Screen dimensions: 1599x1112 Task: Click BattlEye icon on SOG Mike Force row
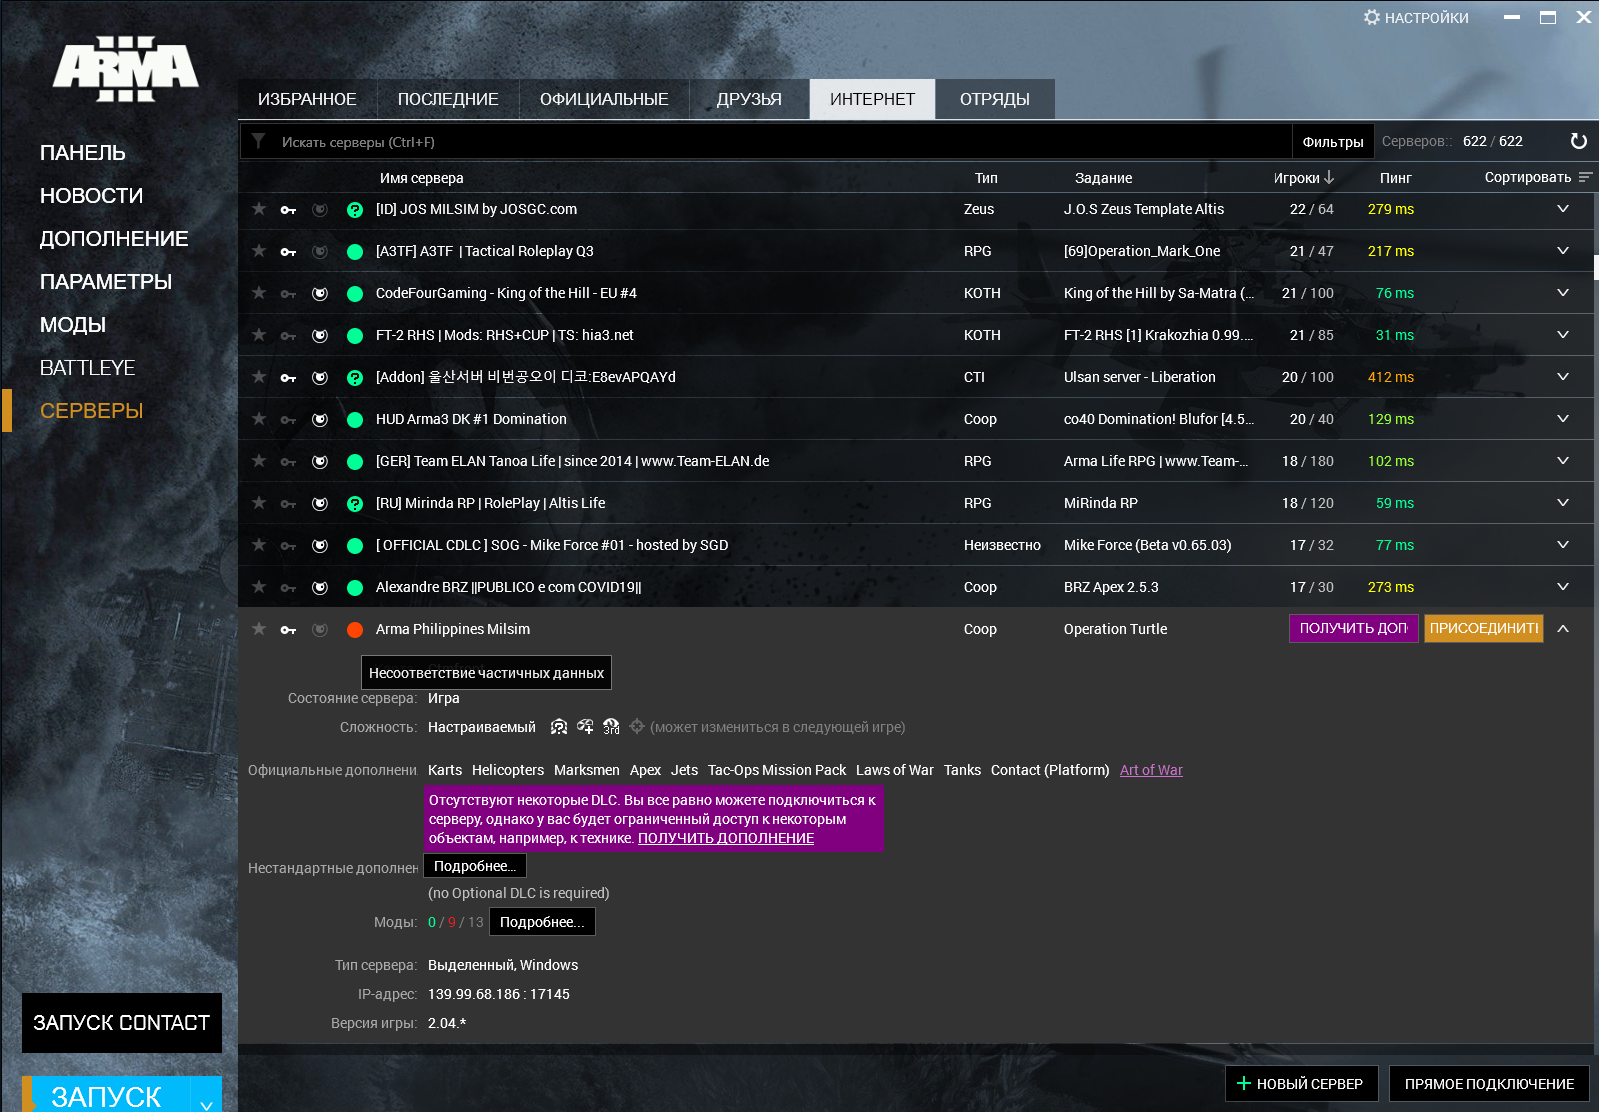(x=320, y=546)
